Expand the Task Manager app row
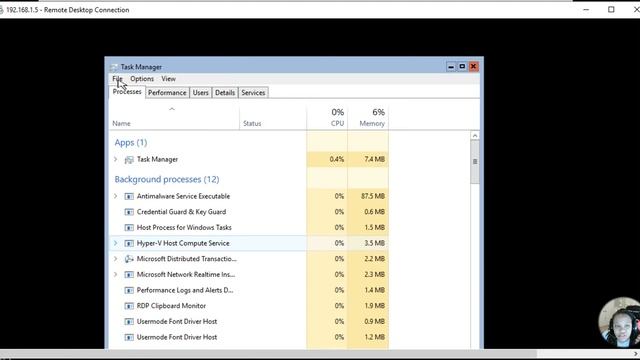Viewport: 640px width, 360px height. tap(116, 159)
